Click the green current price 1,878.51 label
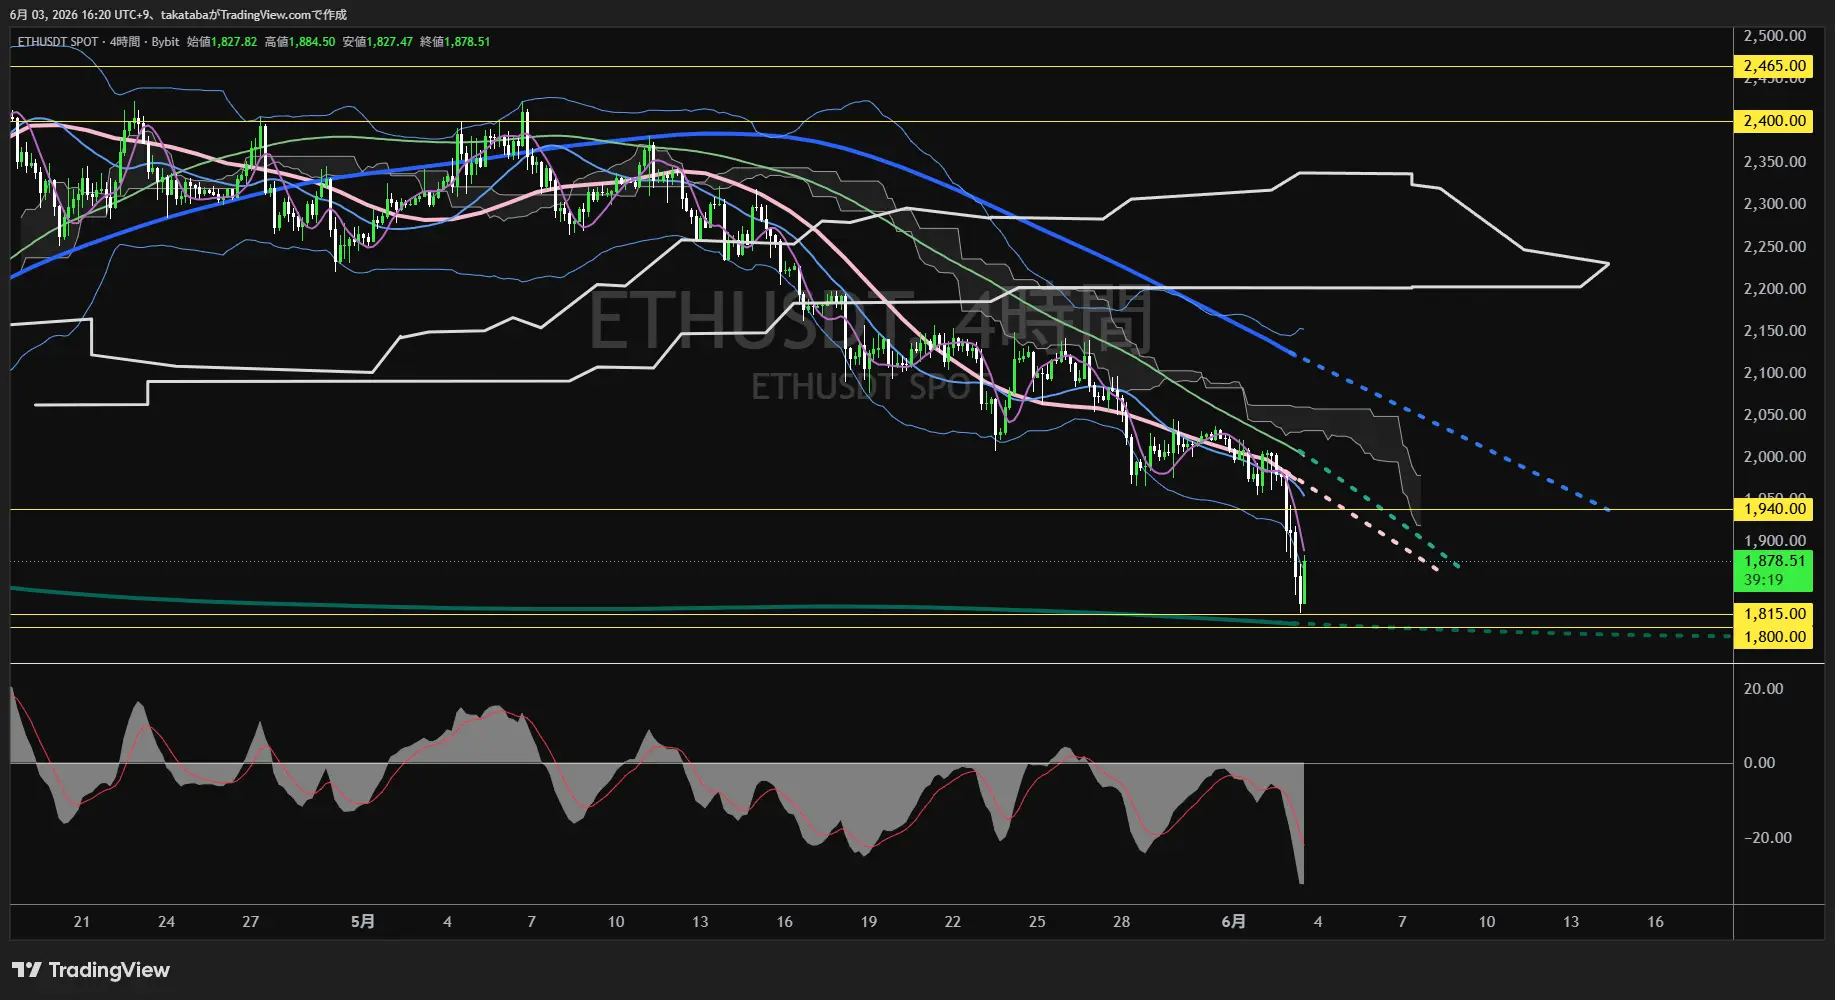The height and width of the screenshot is (1000, 1835). tap(1774, 561)
